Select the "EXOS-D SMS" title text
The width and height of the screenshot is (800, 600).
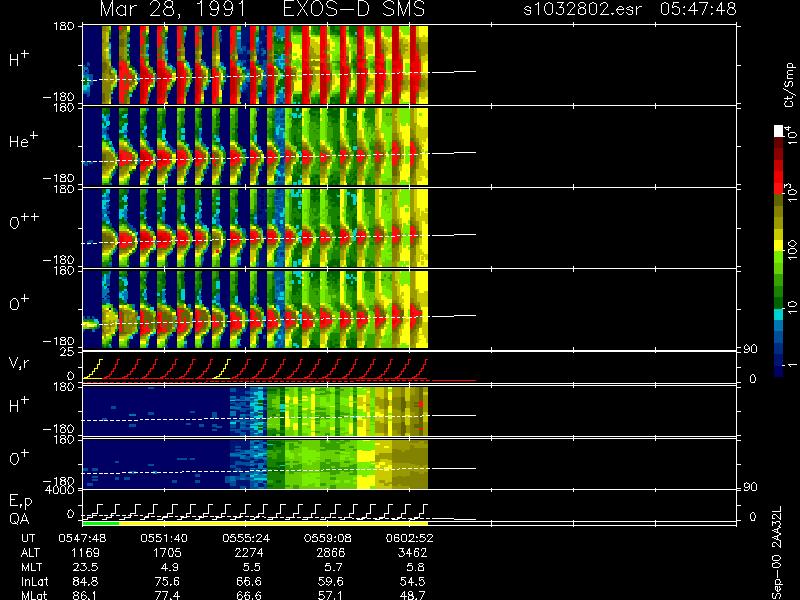[x=354, y=9]
